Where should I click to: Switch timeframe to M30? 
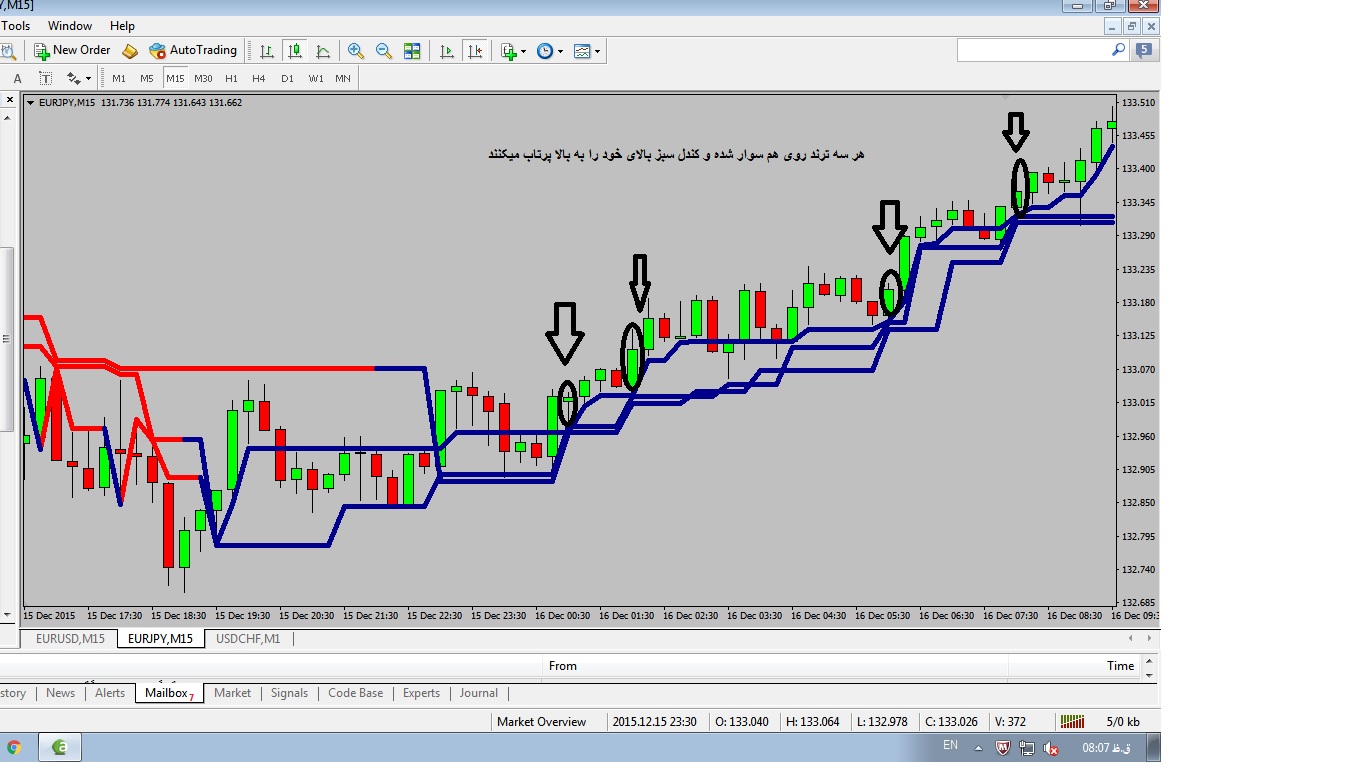click(x=203, y=78)
